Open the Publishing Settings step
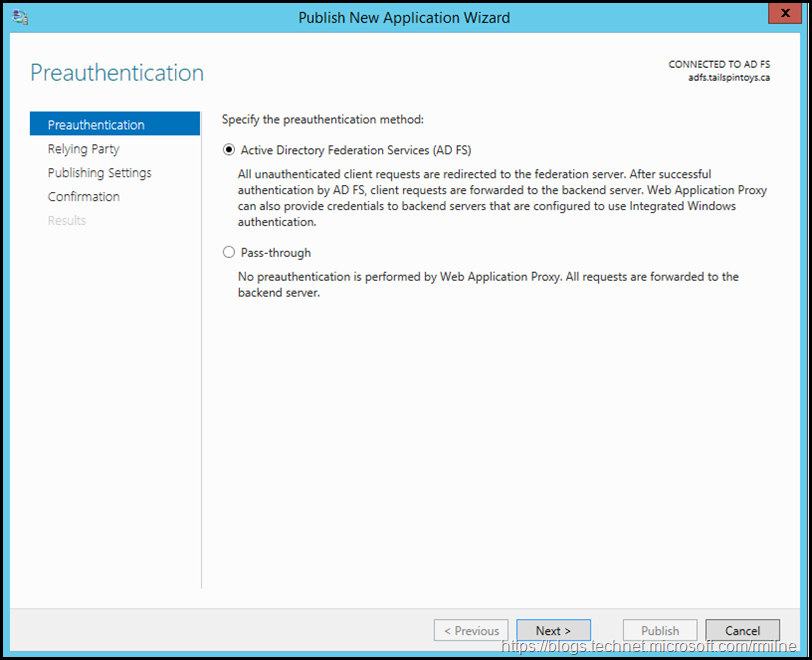The height and width of the screenshot is (660, 812). click(x=99, y=173)
